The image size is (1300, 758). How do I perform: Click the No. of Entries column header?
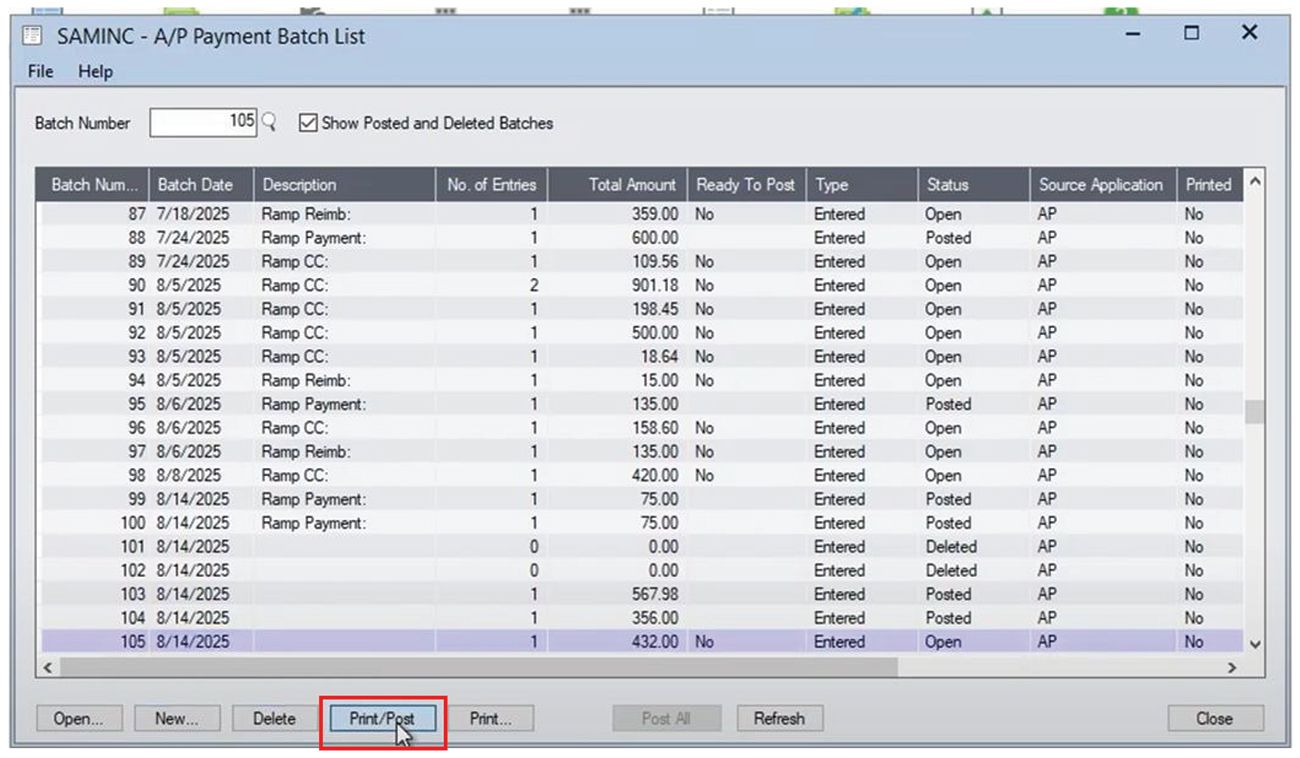491,184
